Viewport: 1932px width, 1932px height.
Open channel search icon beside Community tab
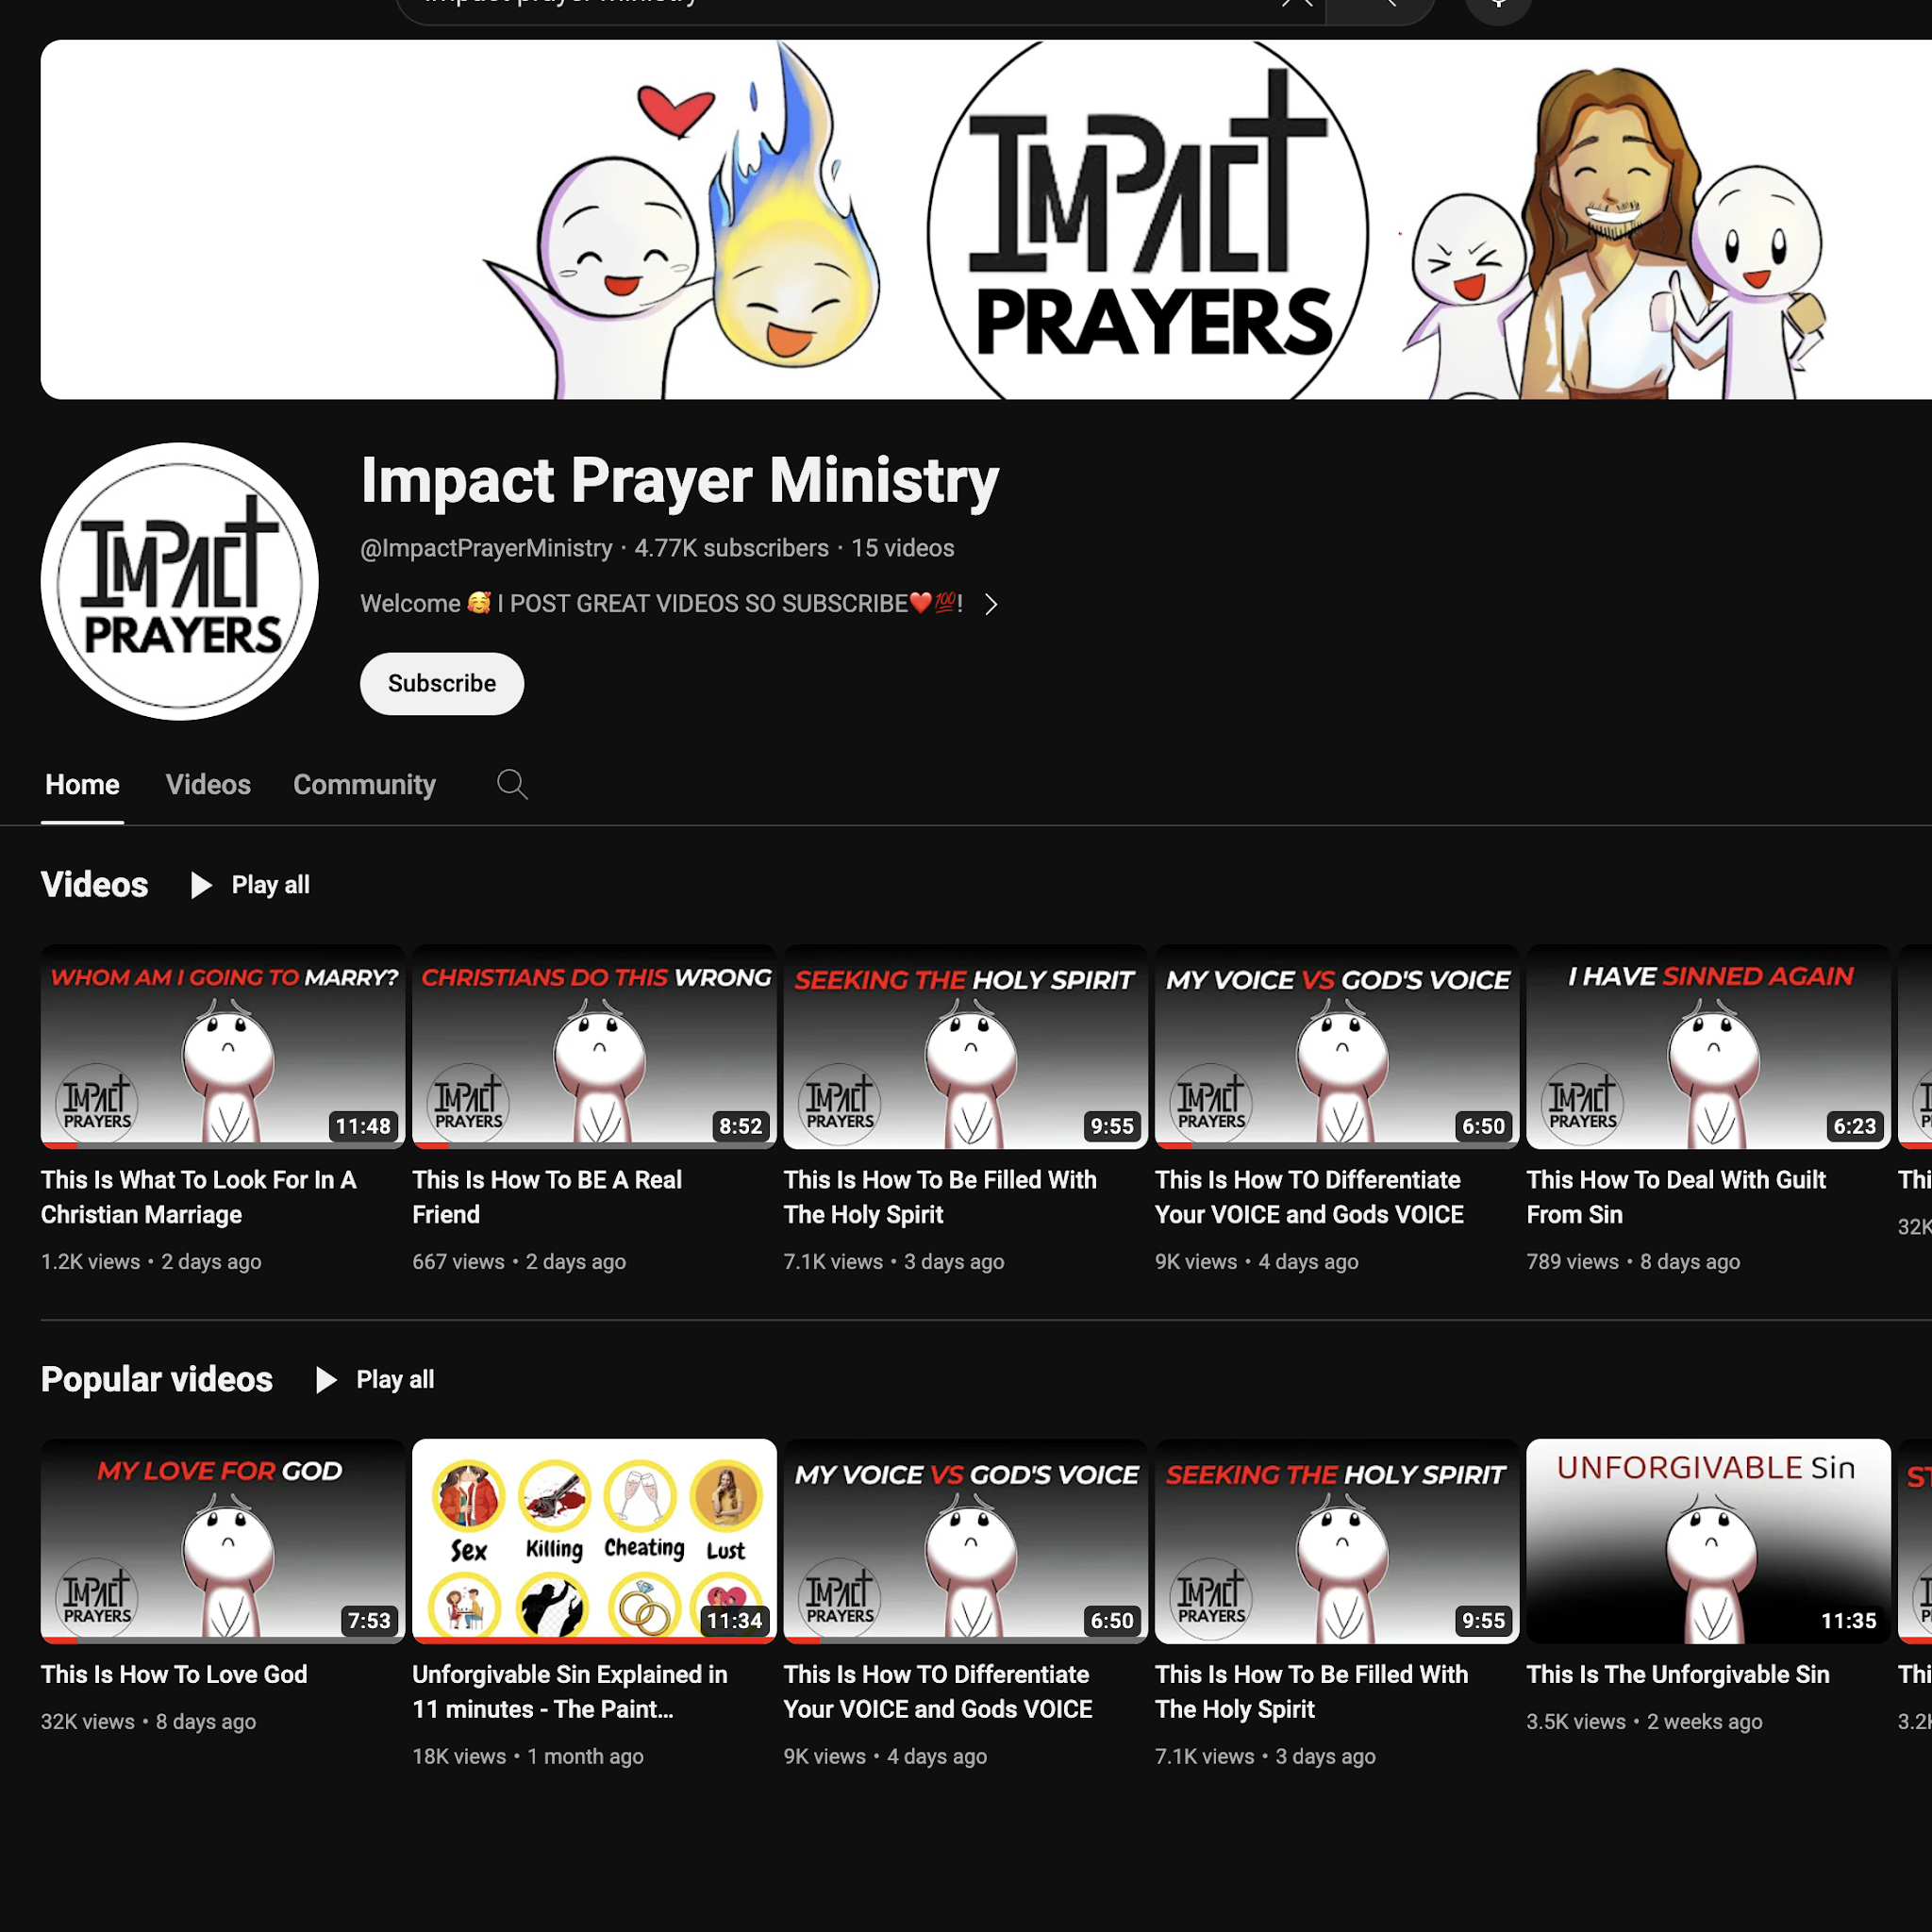coord(512,784)
